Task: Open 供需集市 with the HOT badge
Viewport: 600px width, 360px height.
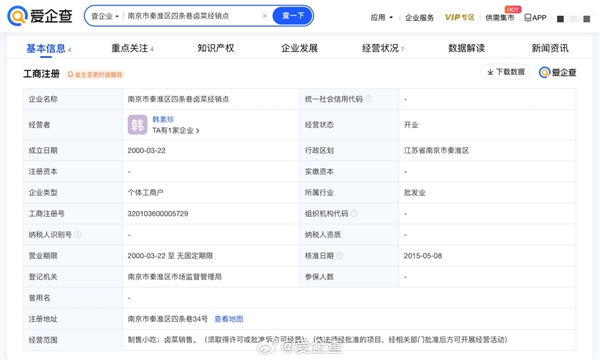Action: (x=500, y=18)
